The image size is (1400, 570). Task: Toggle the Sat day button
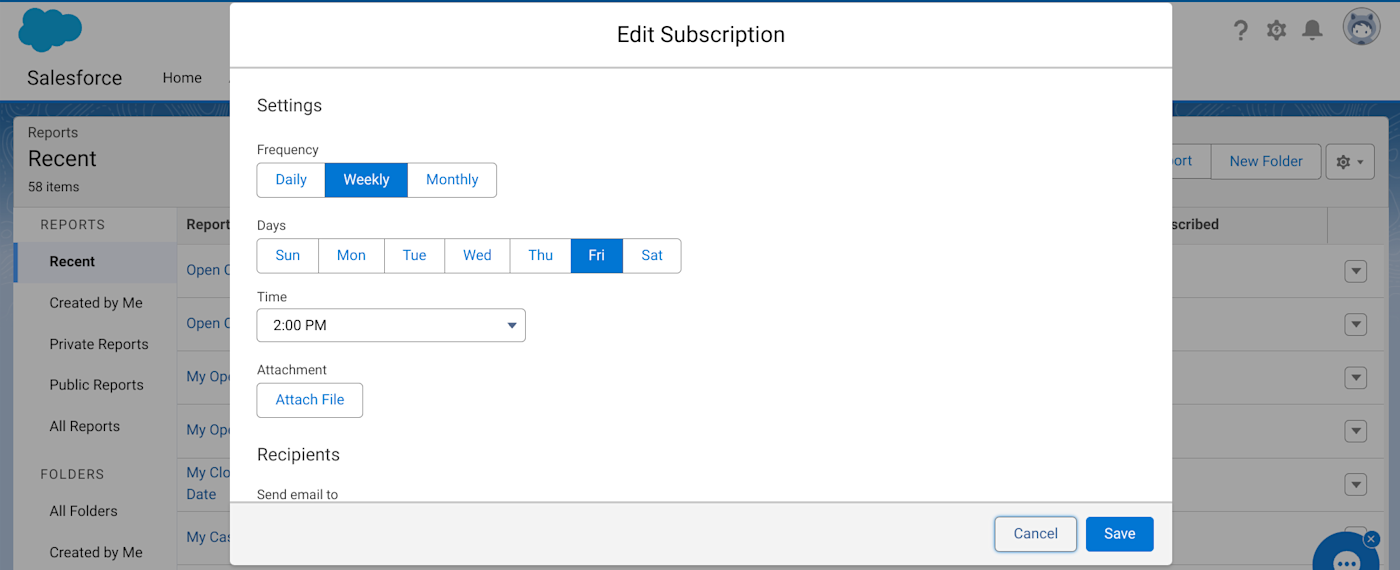point(652,255)
